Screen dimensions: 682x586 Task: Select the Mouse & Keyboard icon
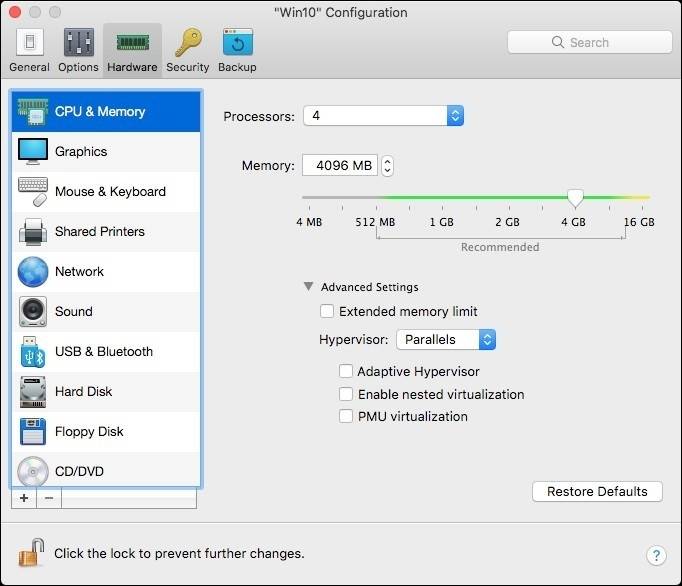point(33,191)
